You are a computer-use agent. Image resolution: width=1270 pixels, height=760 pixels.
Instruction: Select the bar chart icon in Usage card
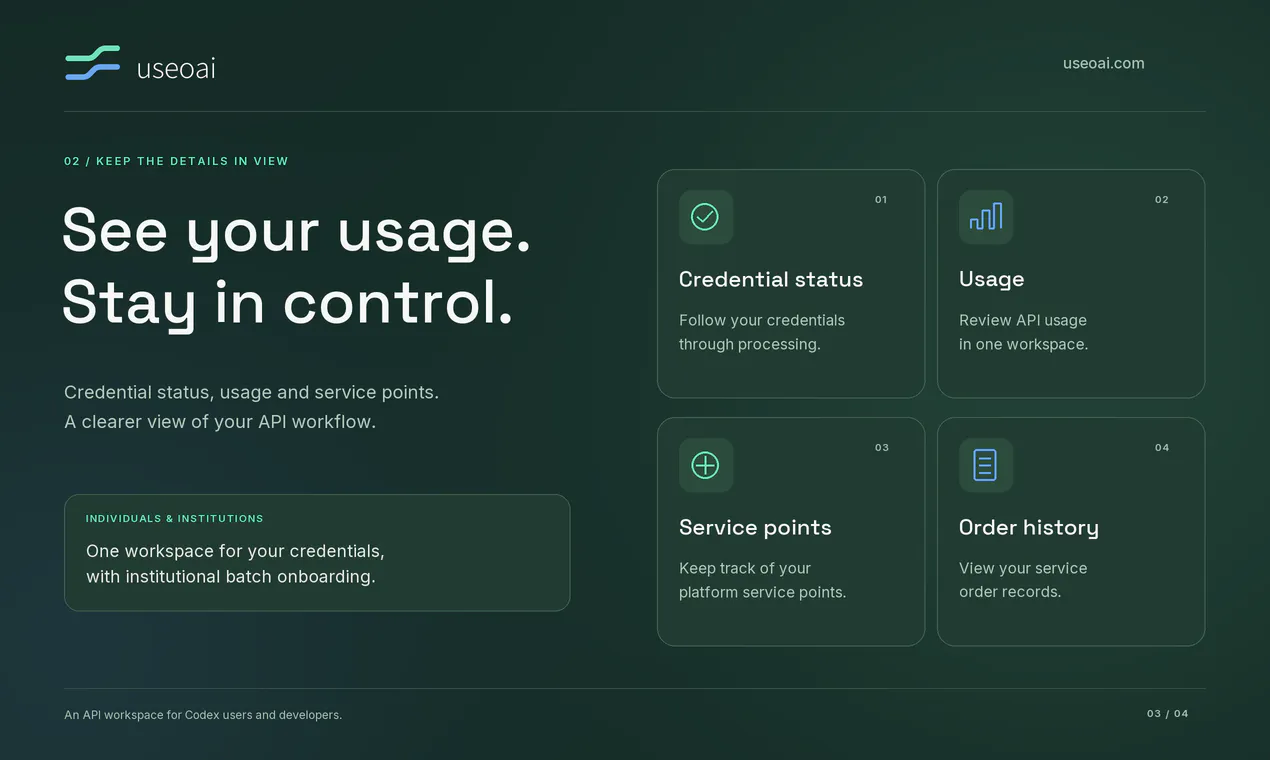pos(986,217)
